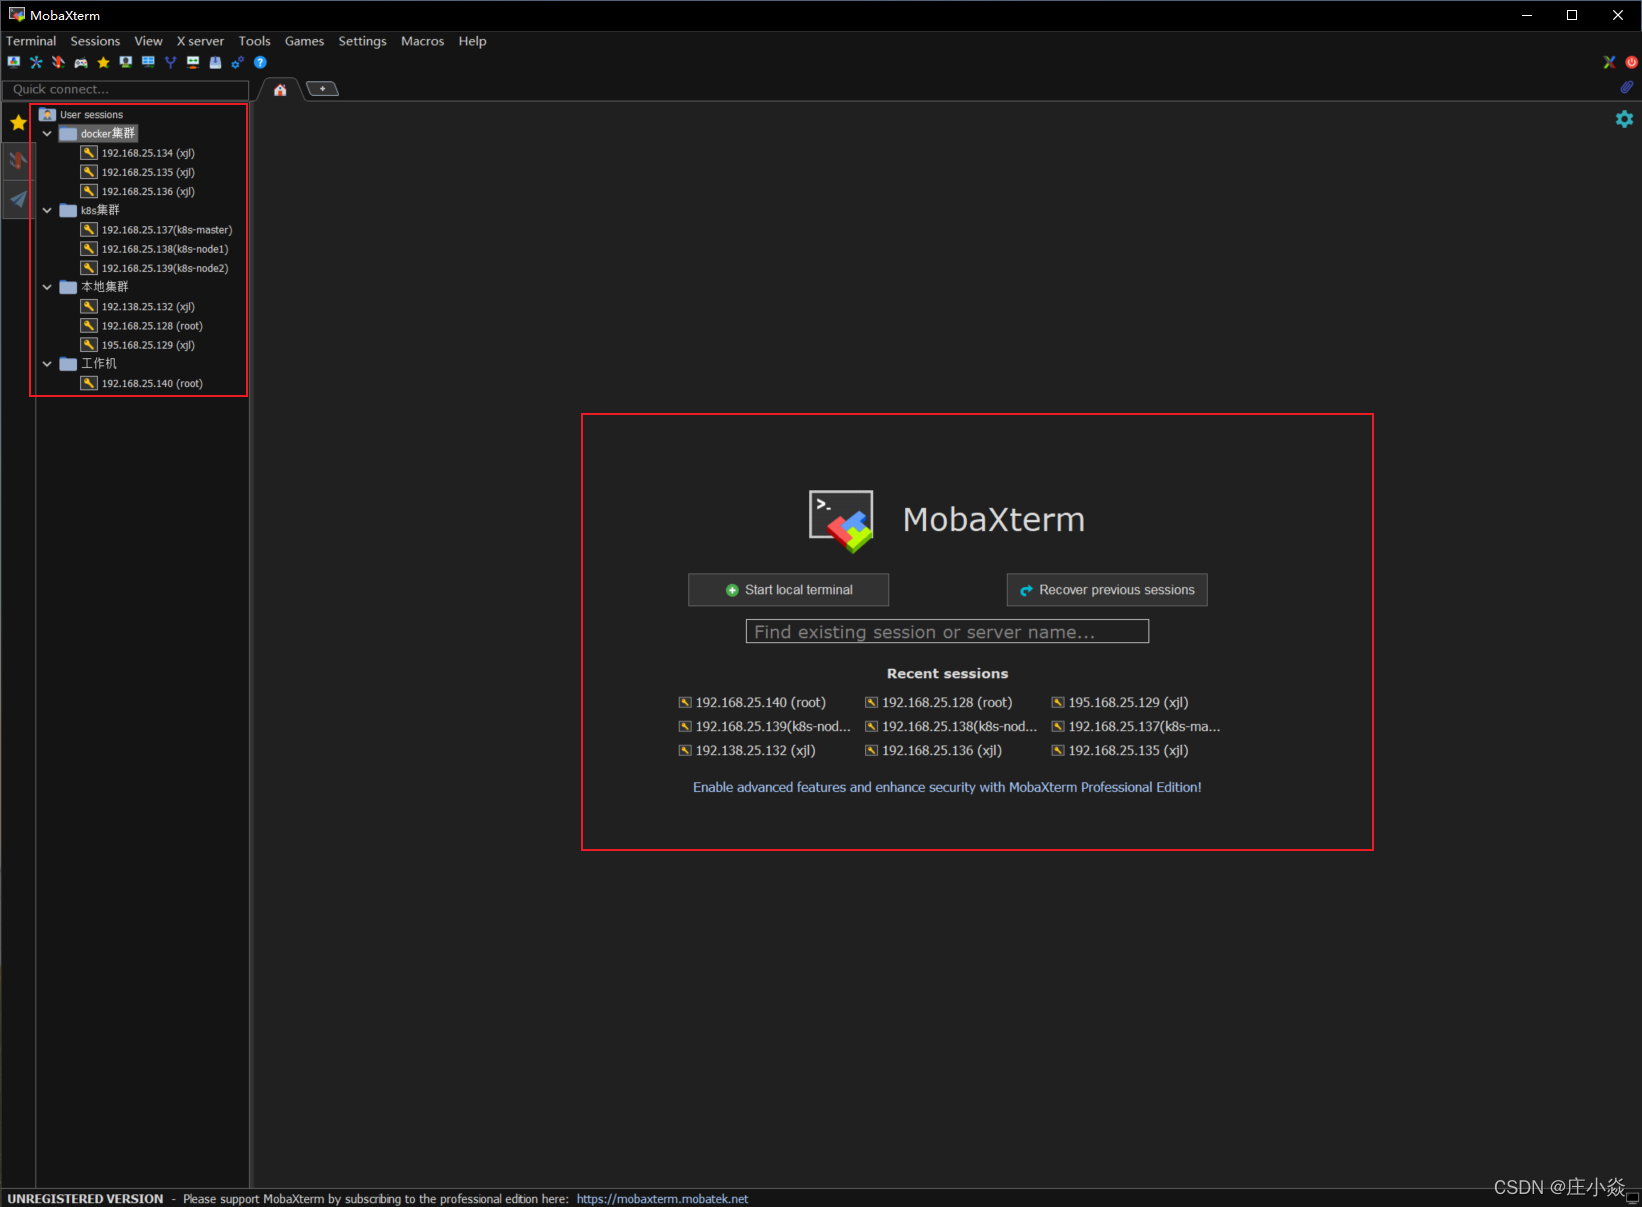Click the home tab icon
Viewport: 1642px width, 1207px height.
click(x=280, y=90)
